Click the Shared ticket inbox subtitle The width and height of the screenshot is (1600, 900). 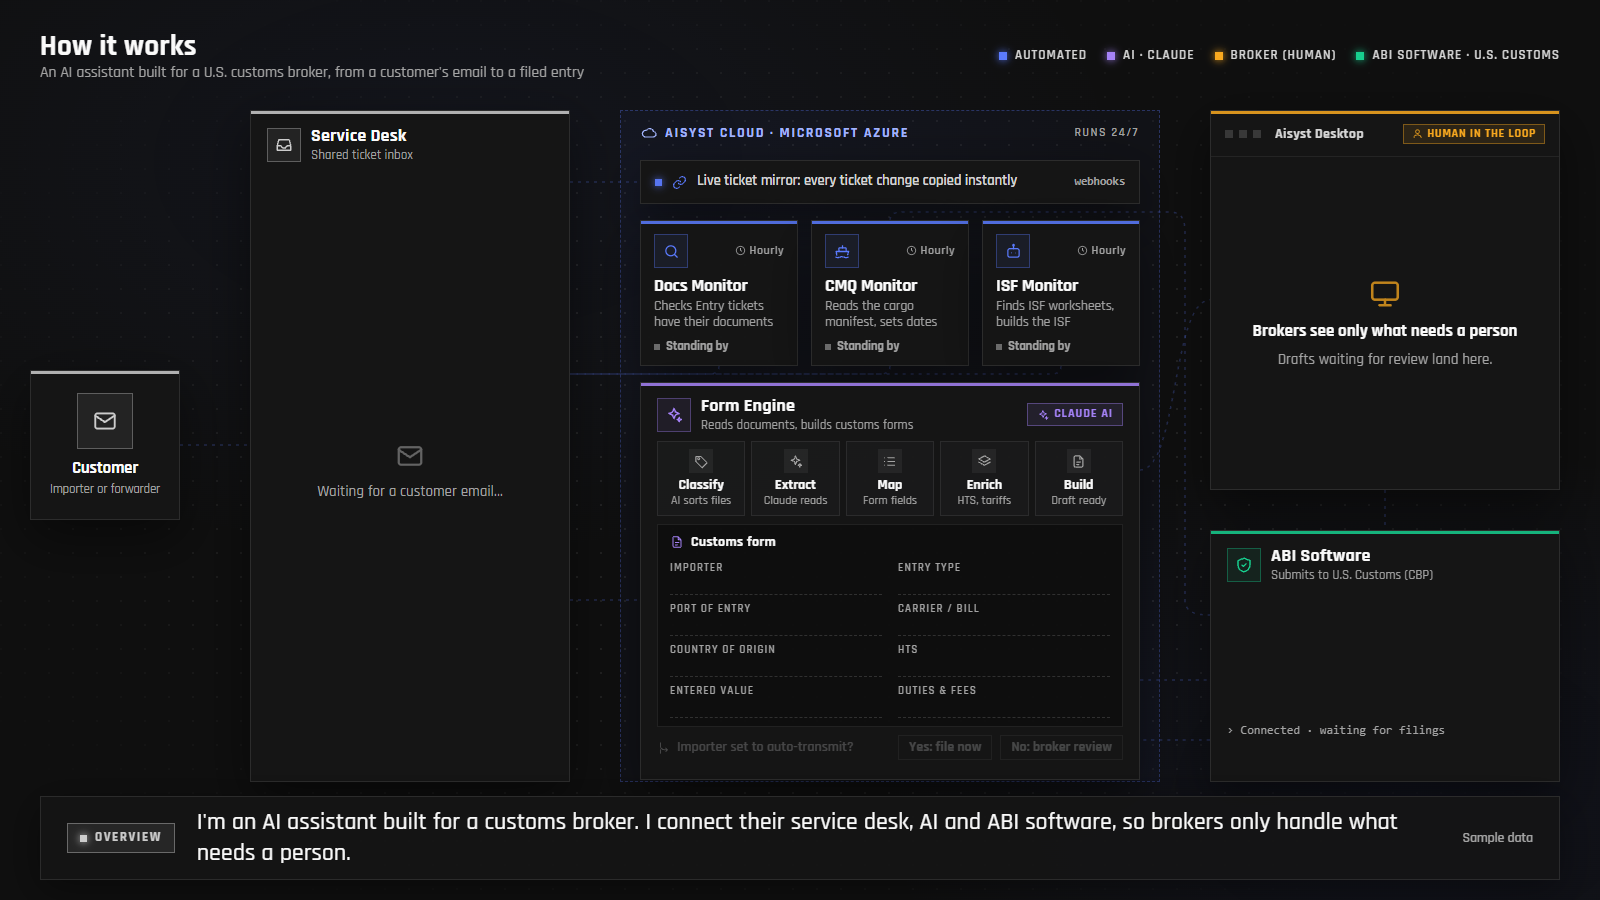point(362,155)
